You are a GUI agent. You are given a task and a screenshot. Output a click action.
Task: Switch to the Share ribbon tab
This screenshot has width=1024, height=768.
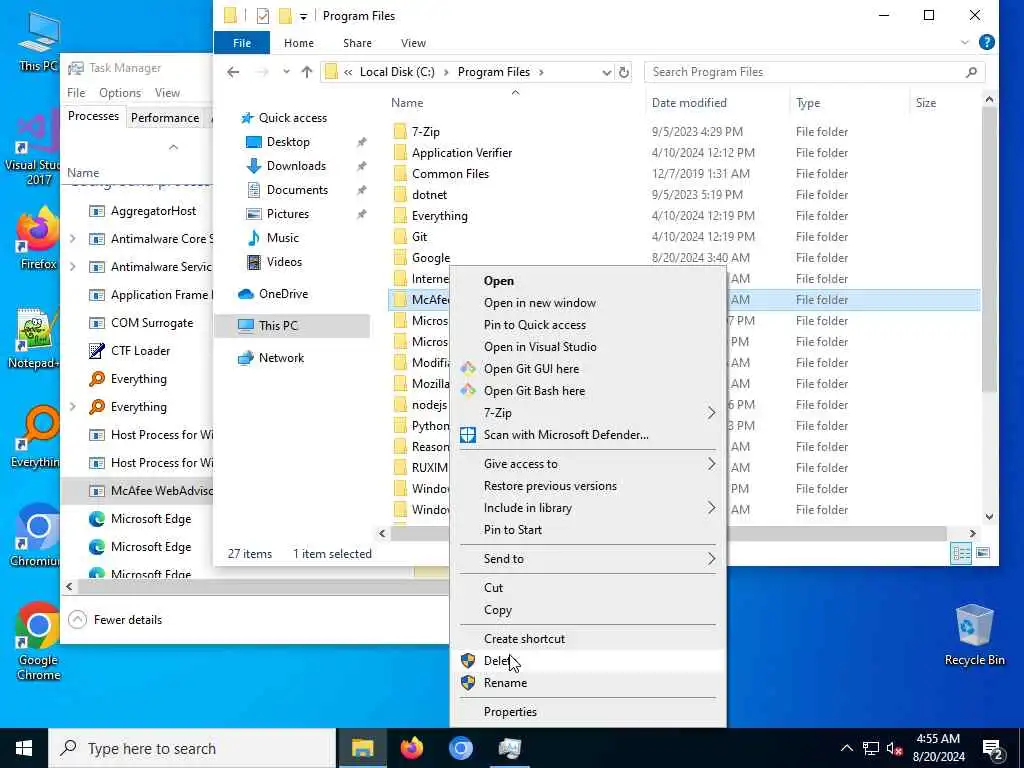tap(357, 43)
